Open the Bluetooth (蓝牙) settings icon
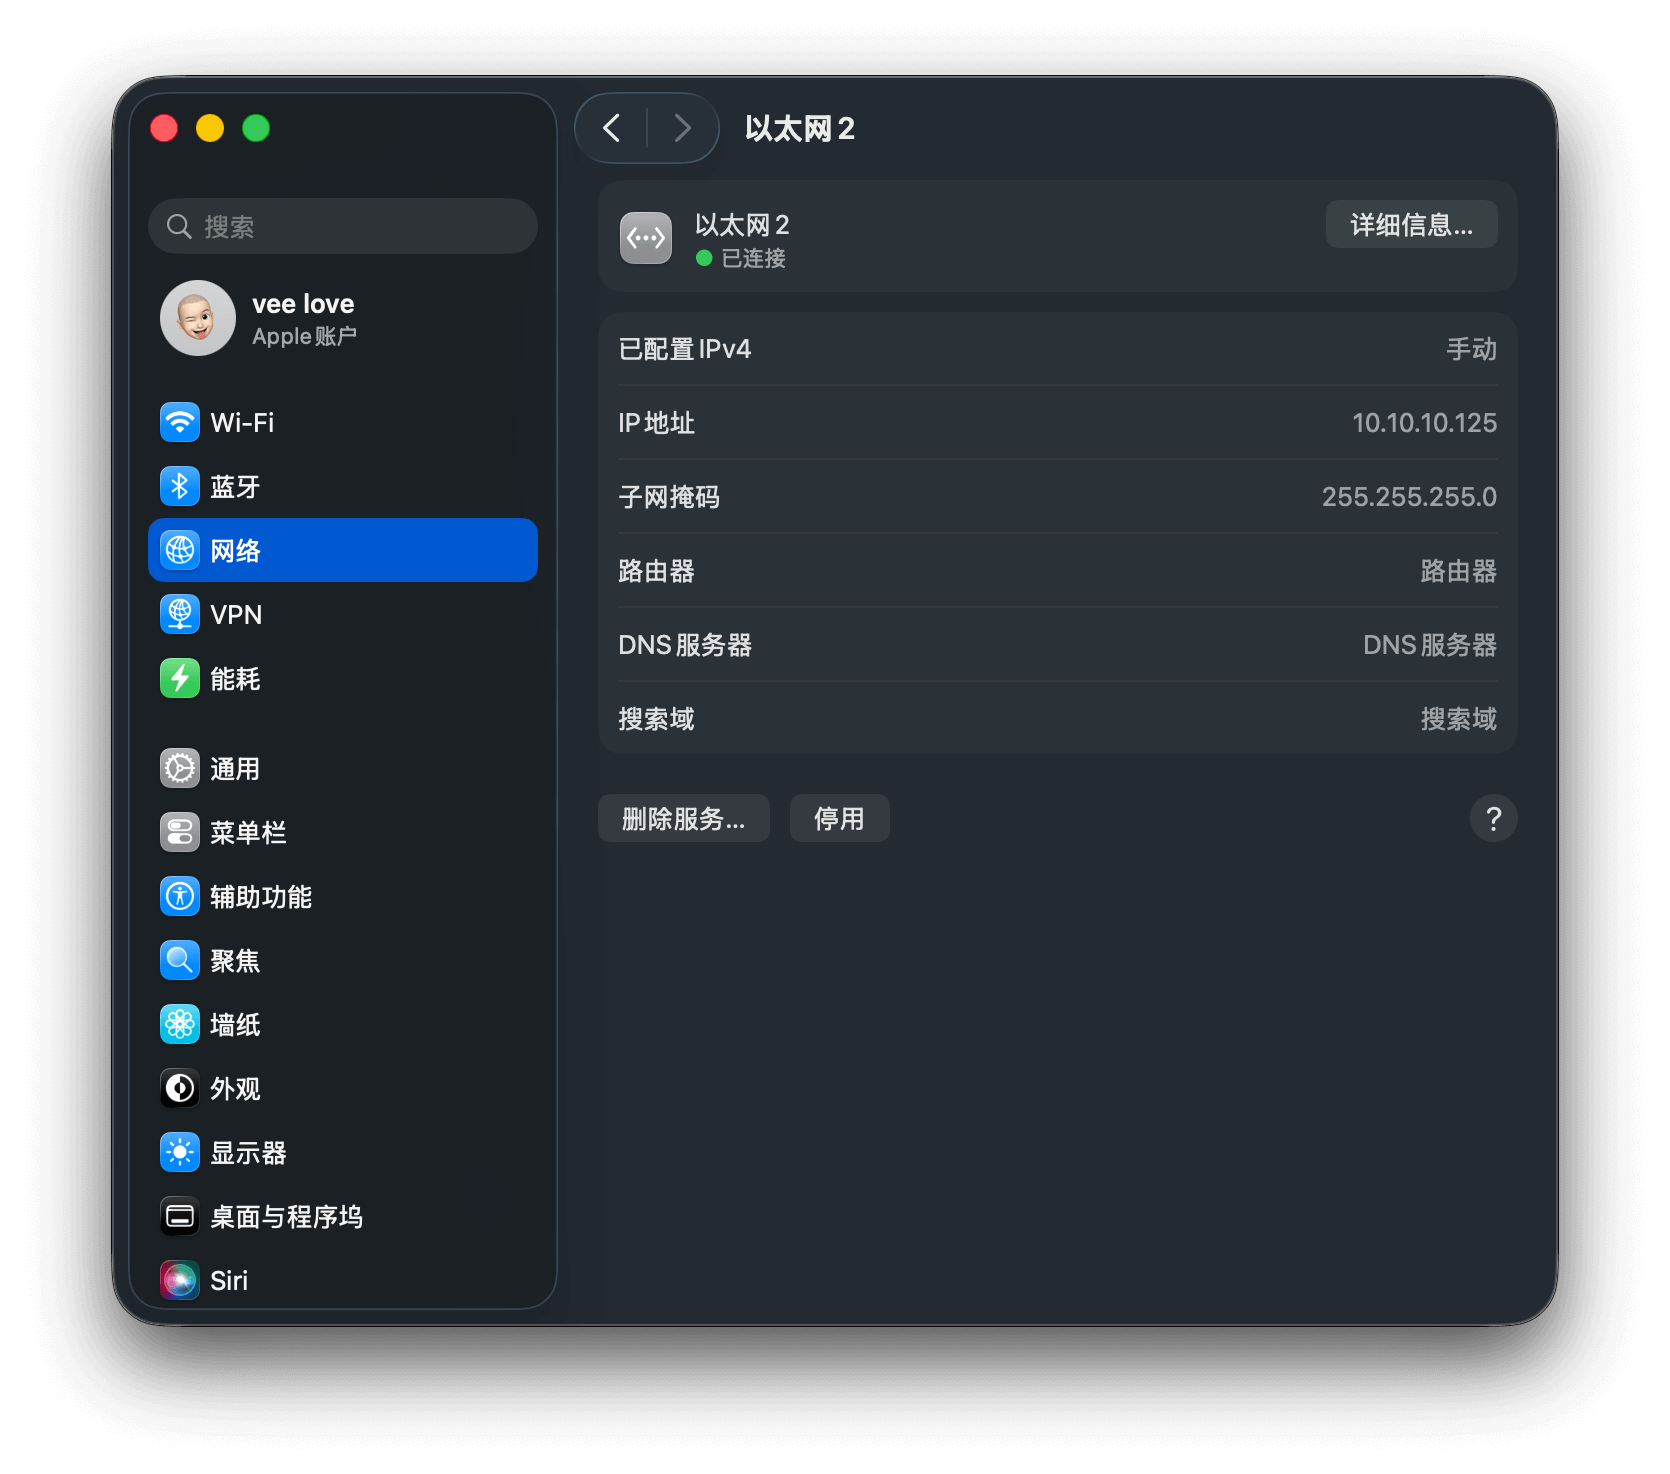 pyautogui.click(x=180, y=486)
